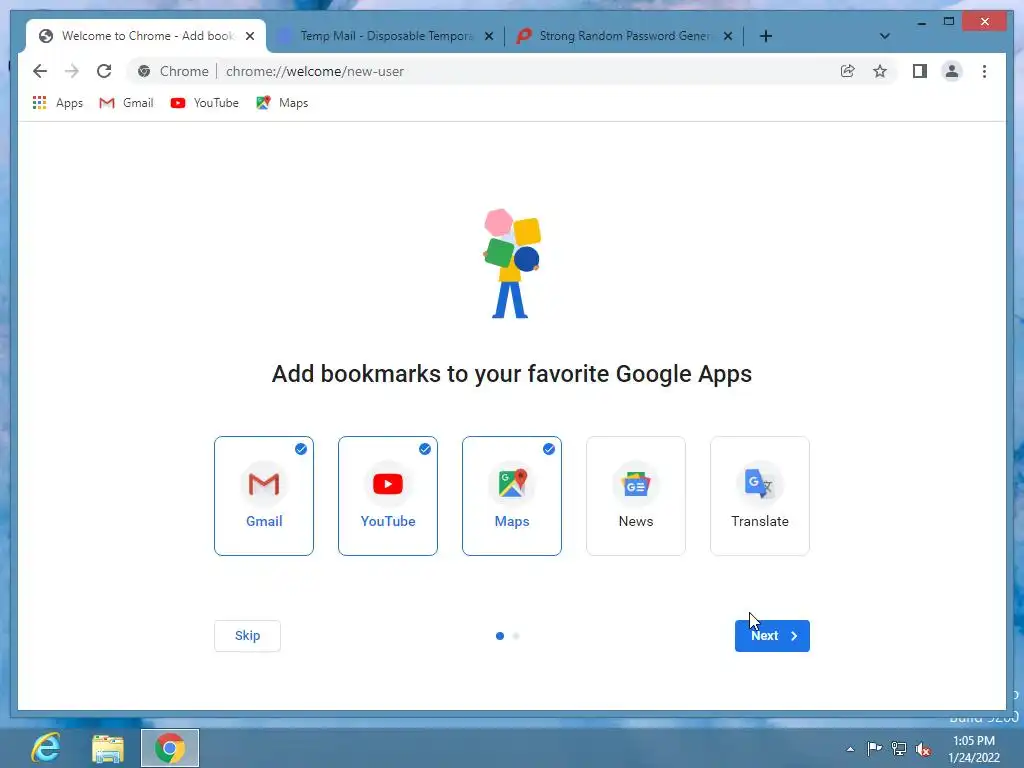Screen dimensions: 1024x768
Task: Open Apps bookmark shortcut
Action: click(57, 103)
